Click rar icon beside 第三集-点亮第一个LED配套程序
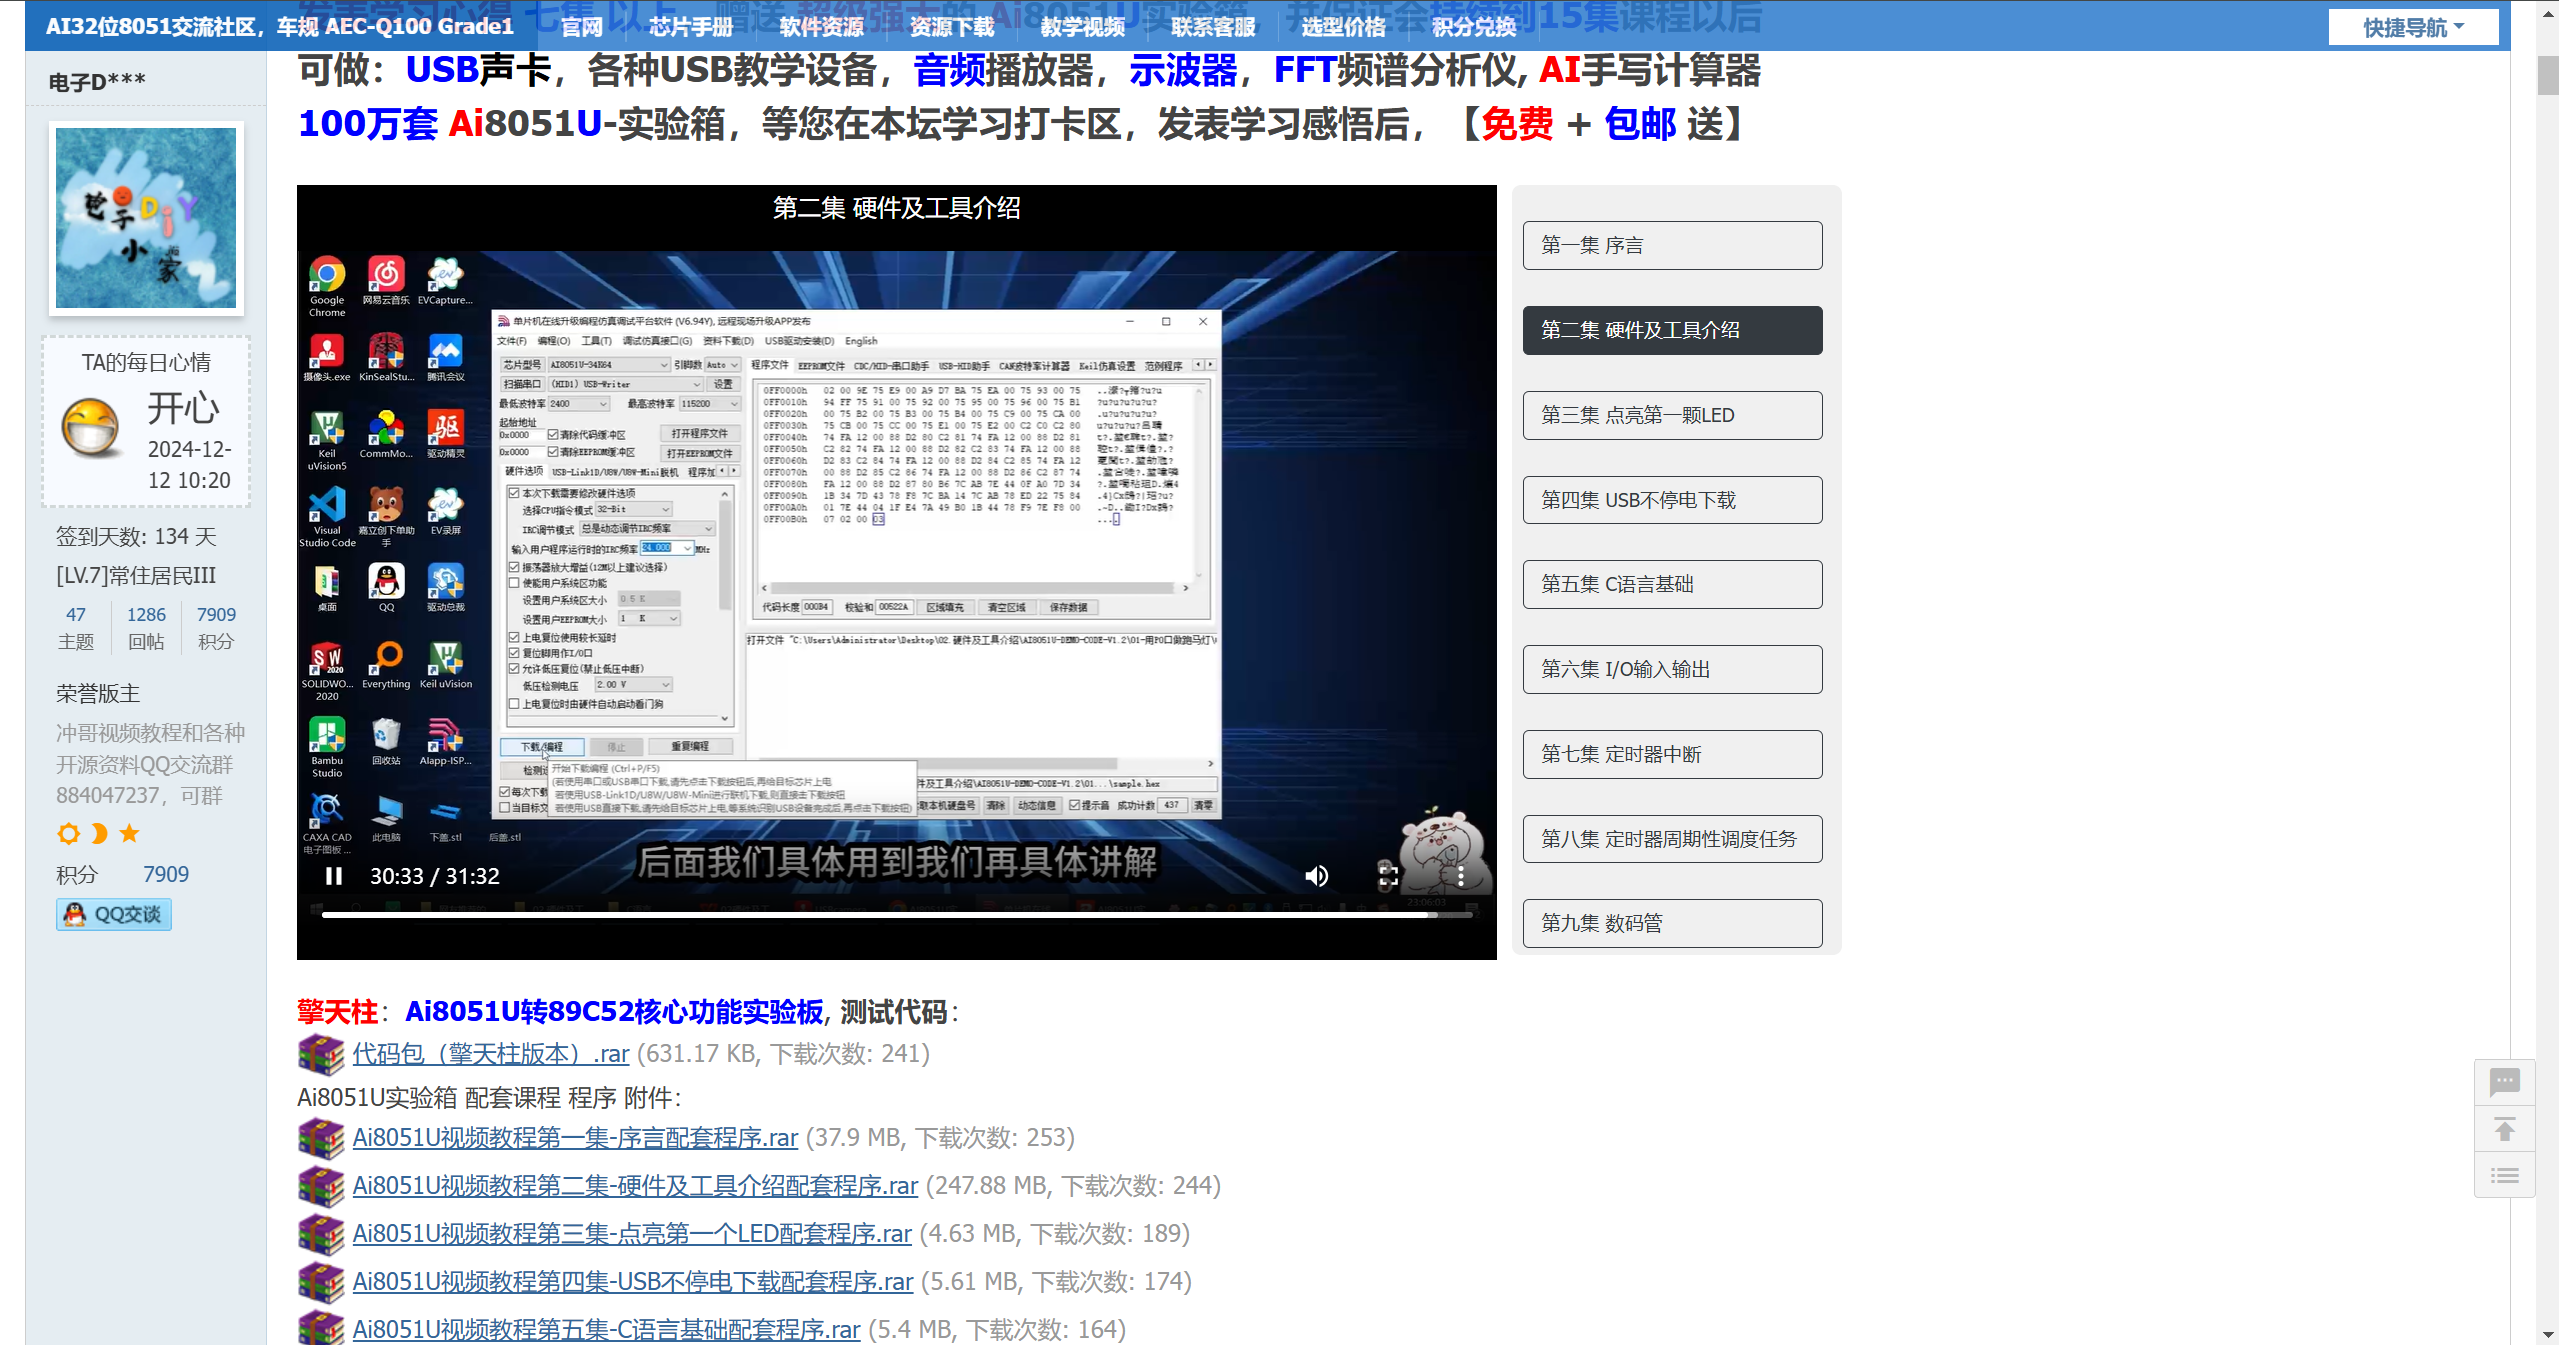This screenshot has width=2559, height=1345. (x=321, y=1234)
